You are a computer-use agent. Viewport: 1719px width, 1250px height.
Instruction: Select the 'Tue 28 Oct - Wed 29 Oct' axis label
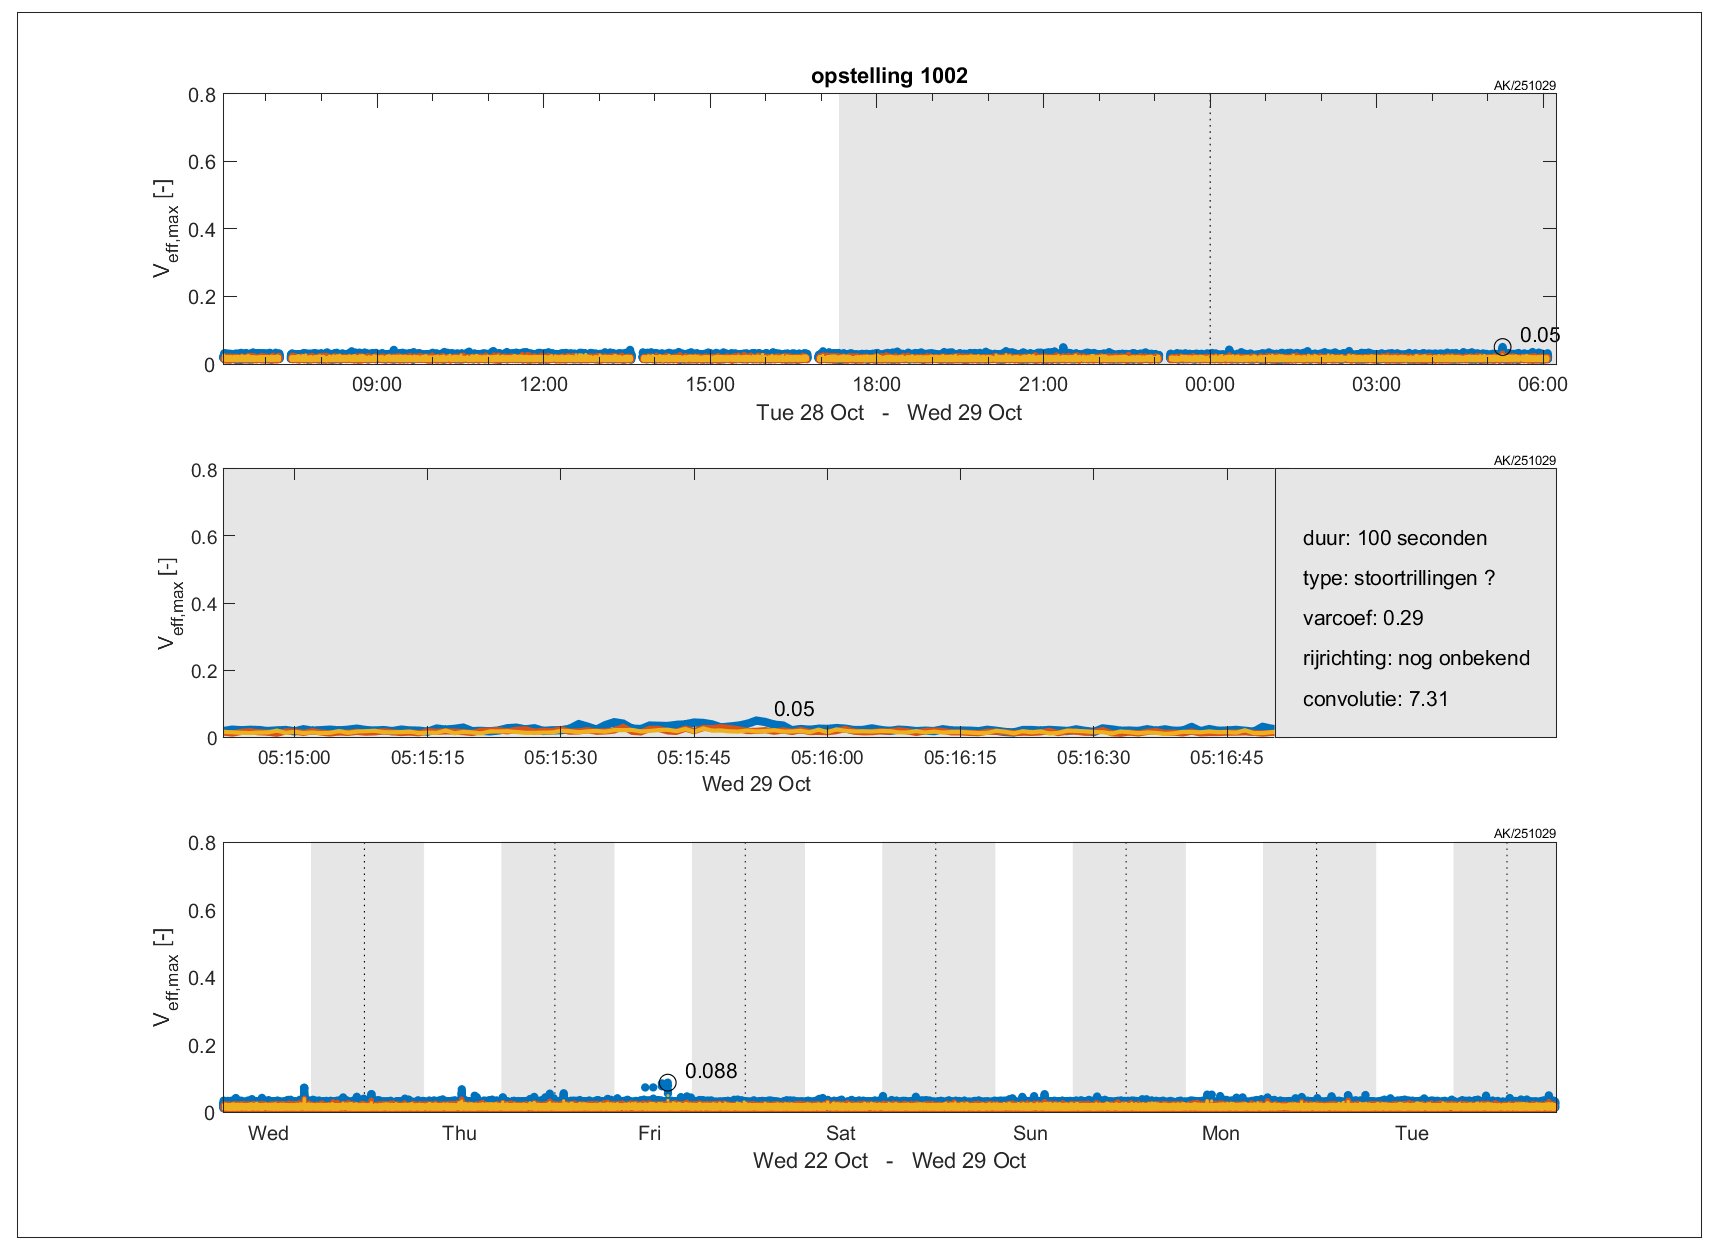click(889, 413)
